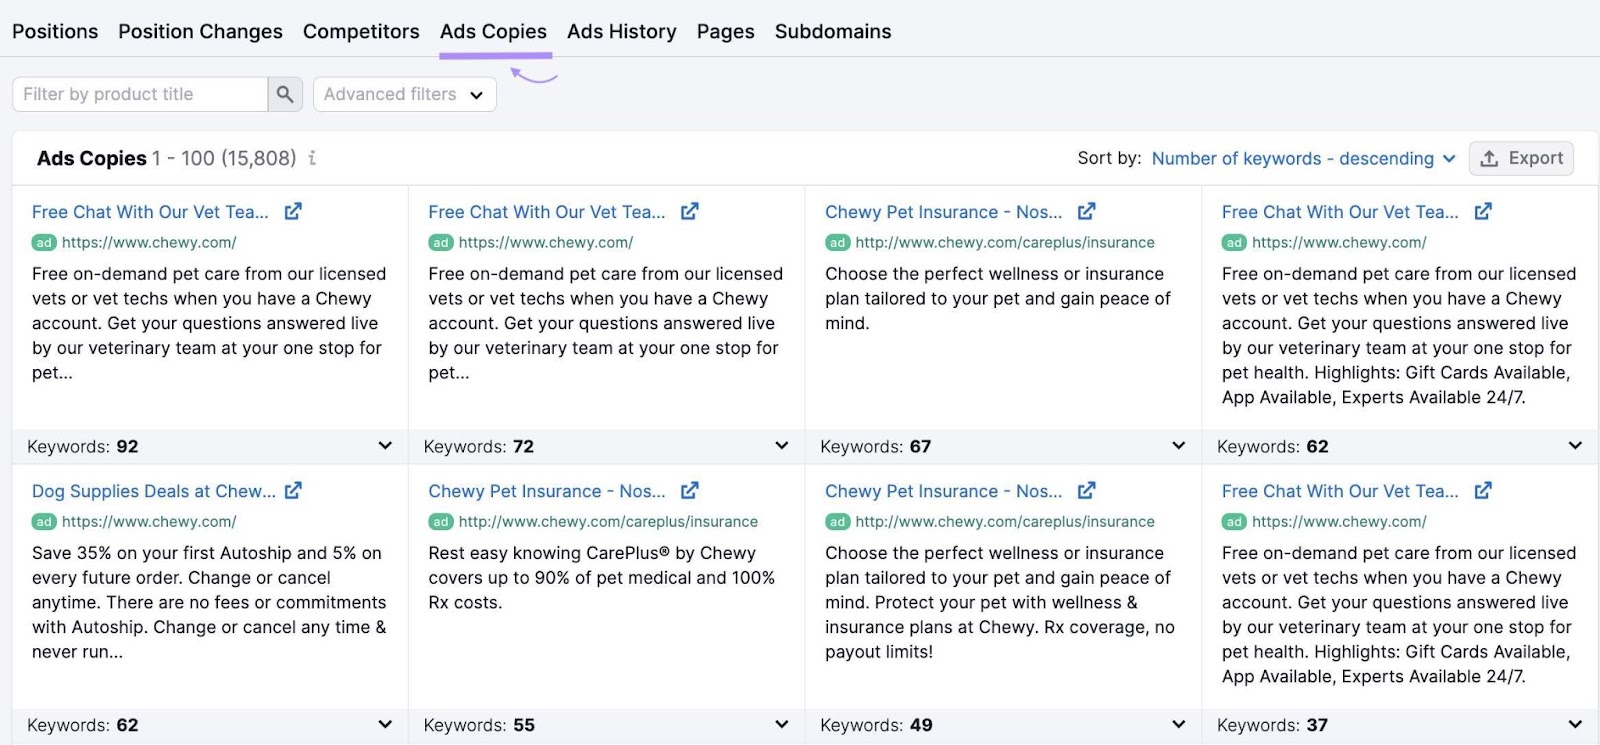Select text 'Rest easy knowing CarePlus® by Chewy'

pos(592,553)
